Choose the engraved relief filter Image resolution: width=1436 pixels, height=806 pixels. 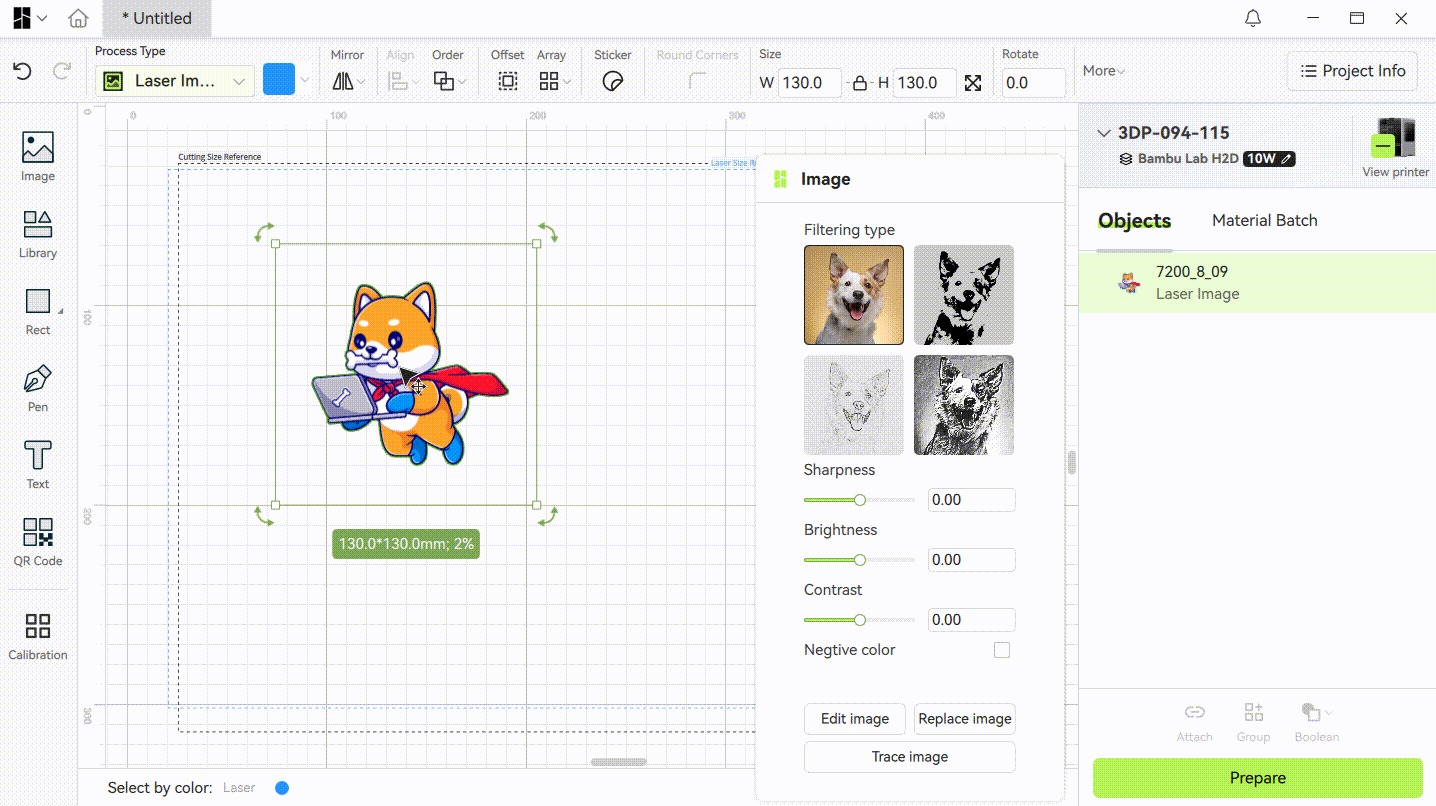[964, 405]
